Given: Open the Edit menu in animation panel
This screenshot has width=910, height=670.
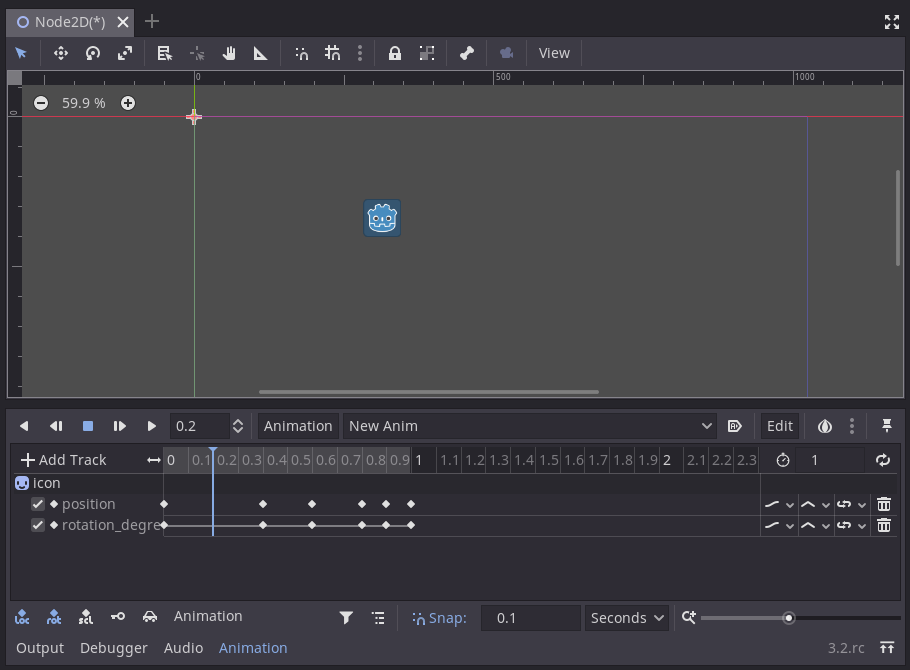Looking at the screenshot, I should 779,426.
